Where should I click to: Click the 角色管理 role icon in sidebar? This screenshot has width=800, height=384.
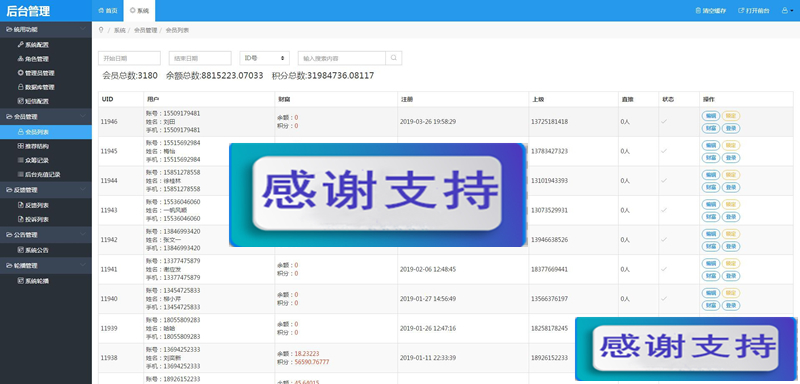tap(20, 59)
